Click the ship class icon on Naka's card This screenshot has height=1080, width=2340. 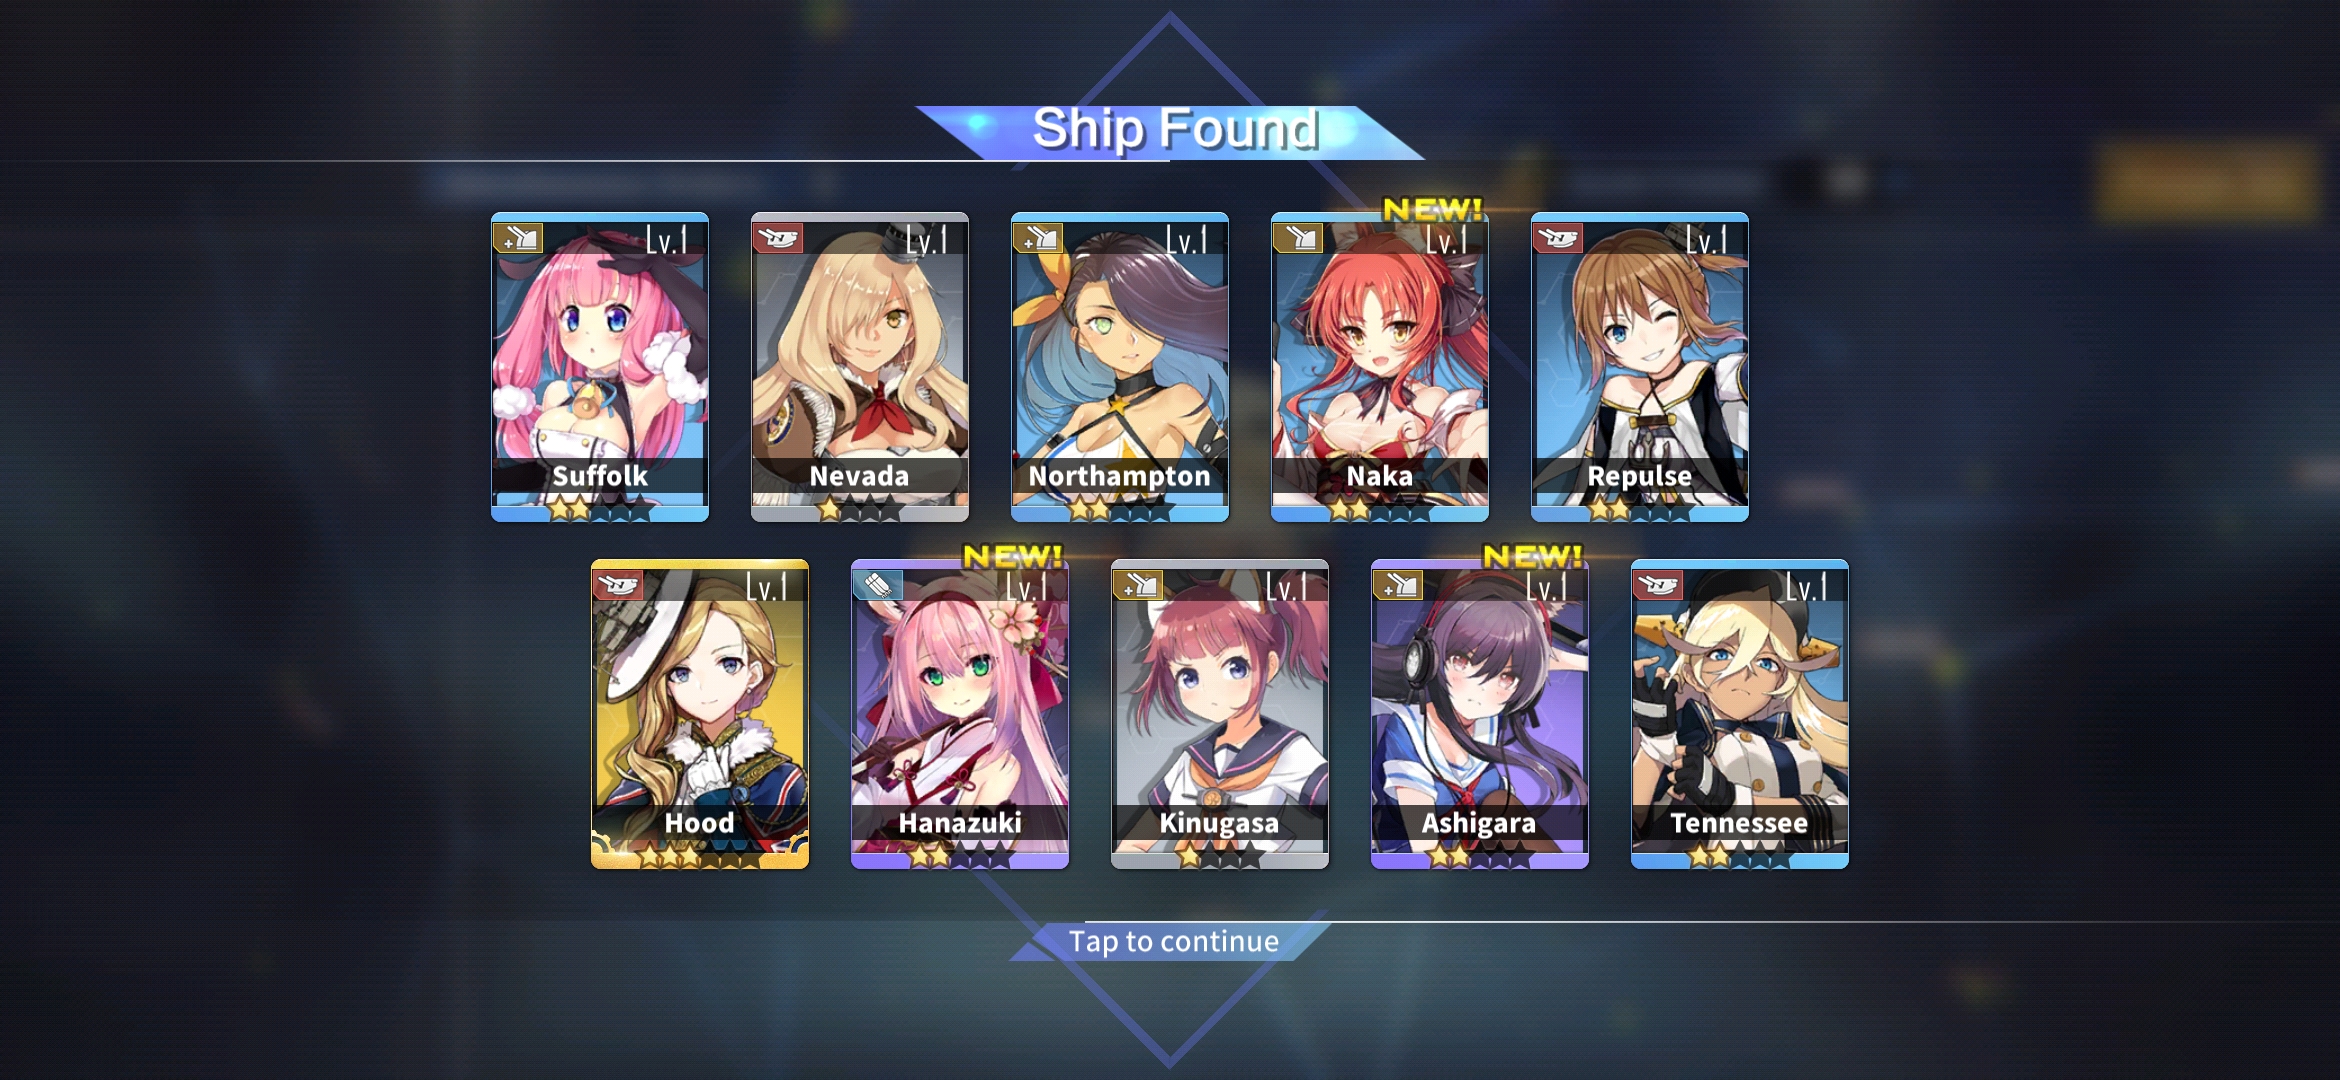tap(1298, 238)
